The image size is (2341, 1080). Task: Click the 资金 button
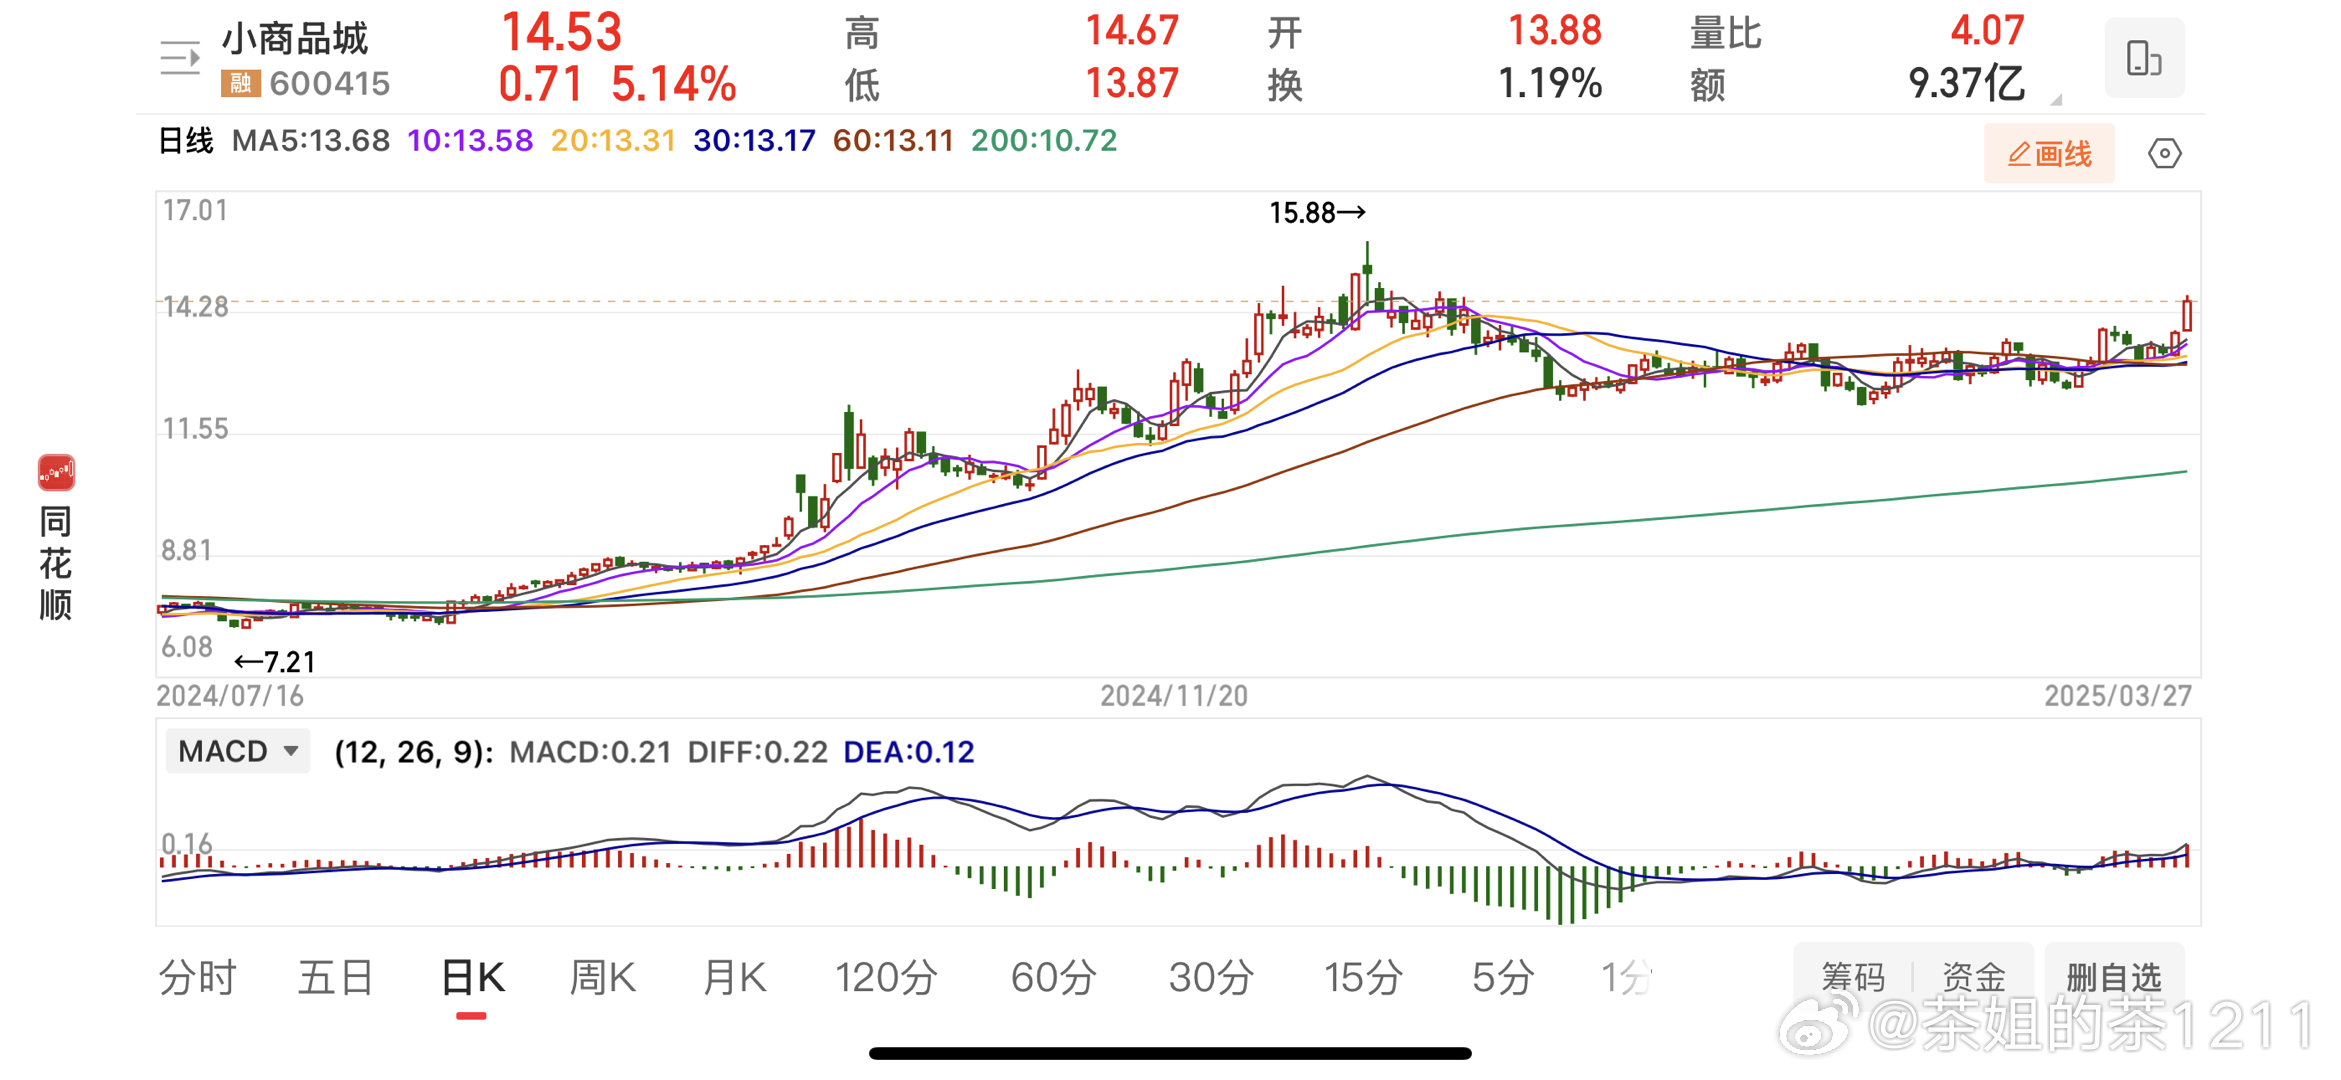[x=1974, y=976]
